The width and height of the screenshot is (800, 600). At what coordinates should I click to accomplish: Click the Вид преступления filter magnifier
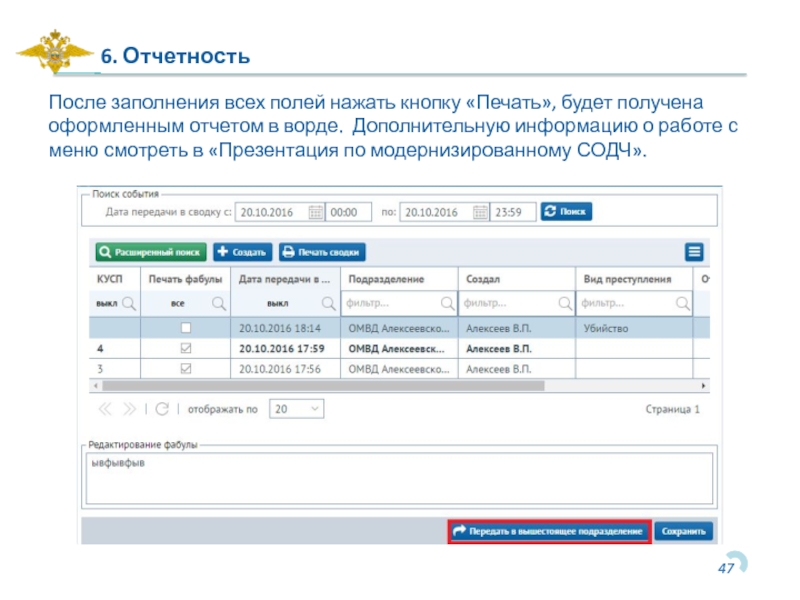pos(683,304)
